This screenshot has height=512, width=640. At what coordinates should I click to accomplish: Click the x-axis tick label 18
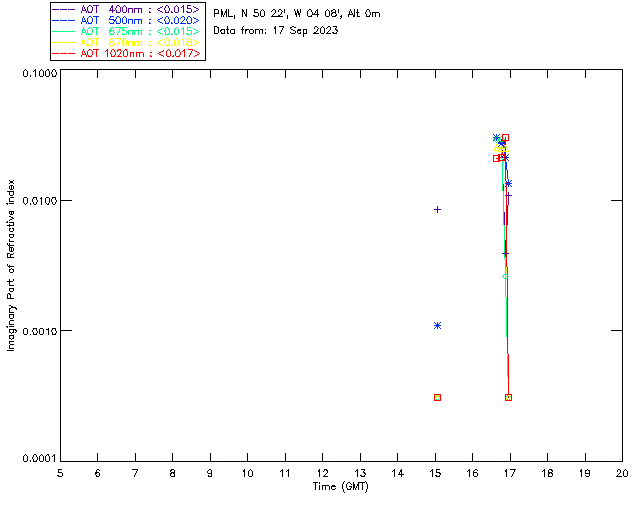tap(547, 473)
